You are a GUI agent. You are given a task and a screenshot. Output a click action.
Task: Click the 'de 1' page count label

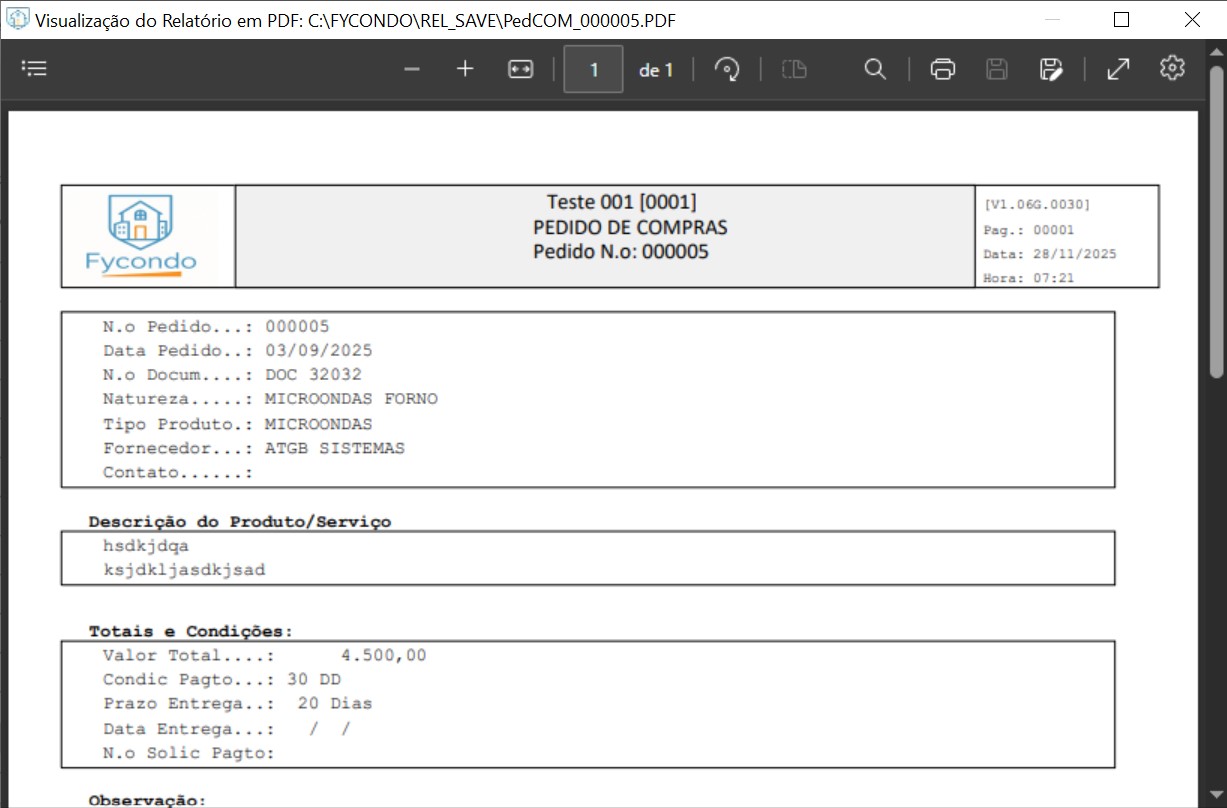coord(656,70)
